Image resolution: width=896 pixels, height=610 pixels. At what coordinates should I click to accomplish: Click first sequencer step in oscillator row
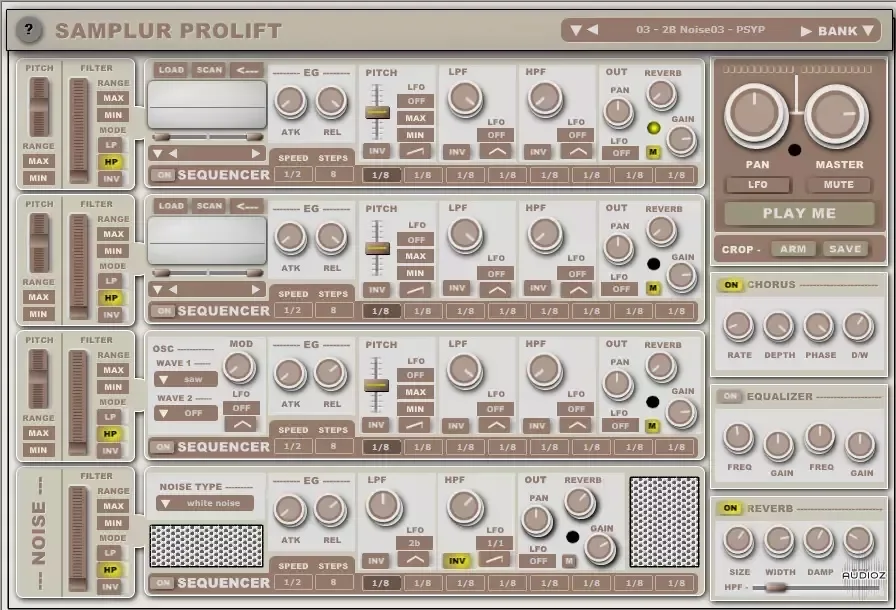381,447
